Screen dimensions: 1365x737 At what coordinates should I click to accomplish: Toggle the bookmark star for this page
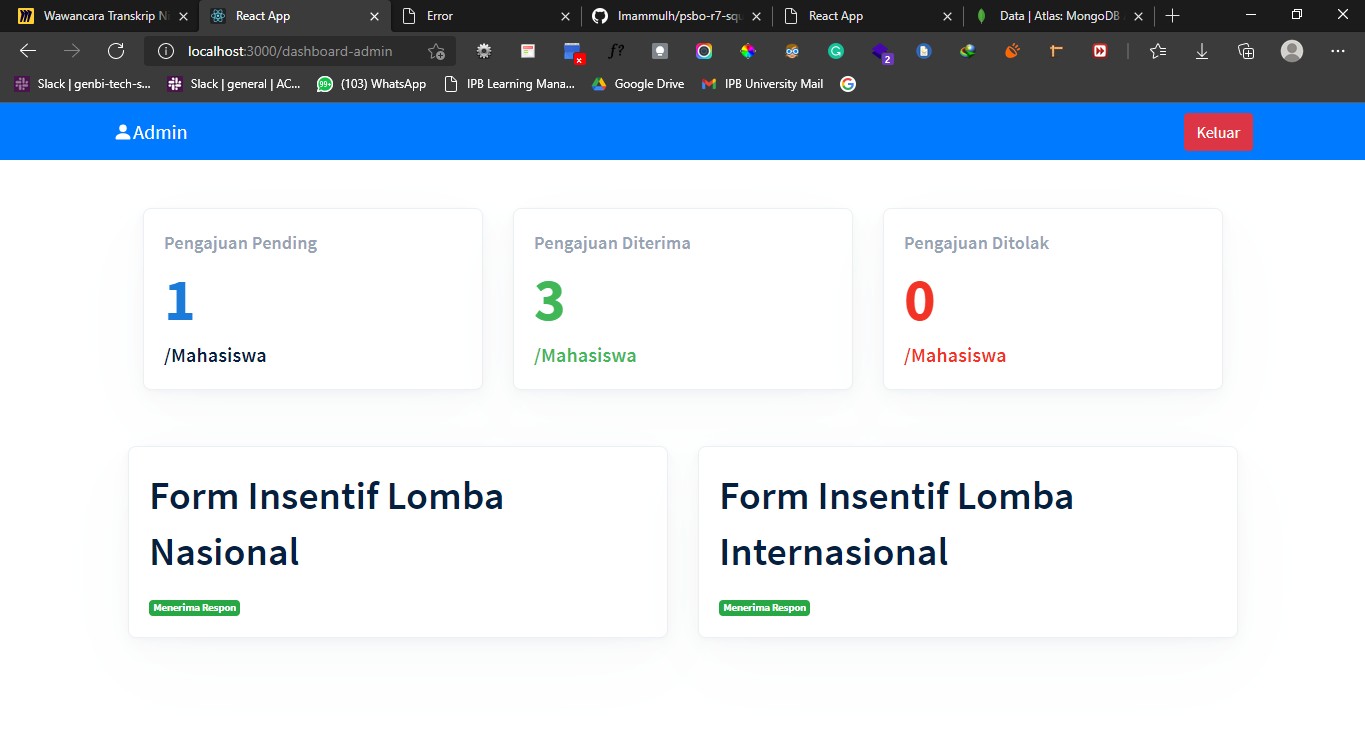click(435, 50)
